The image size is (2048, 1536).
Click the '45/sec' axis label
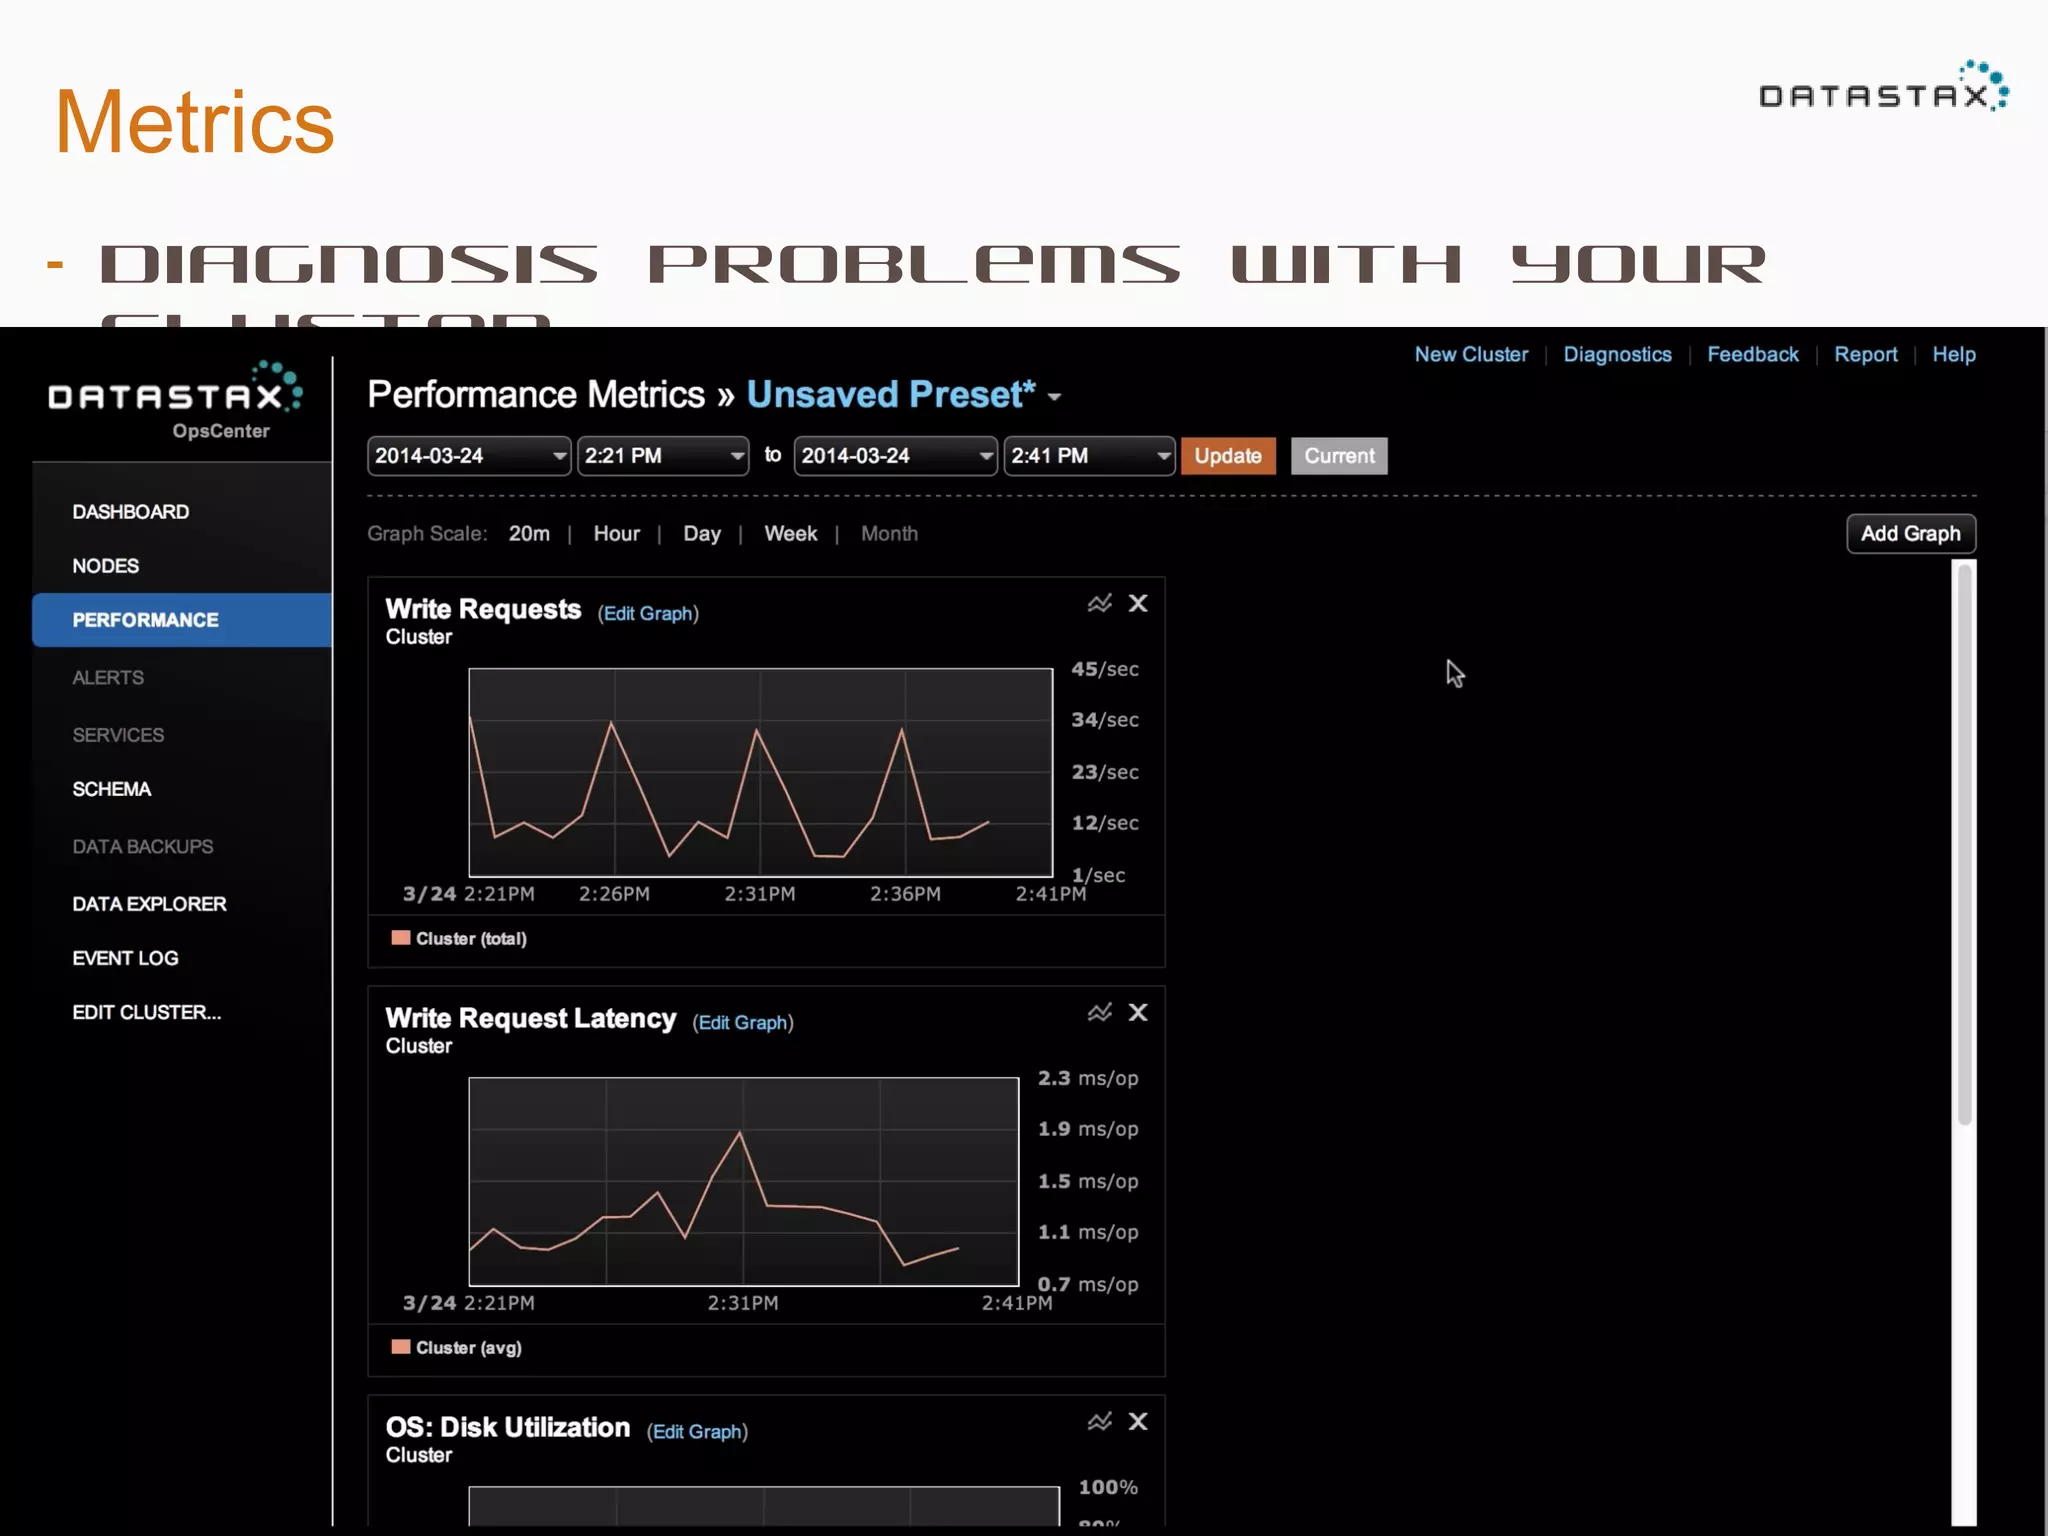(1105, 669)
